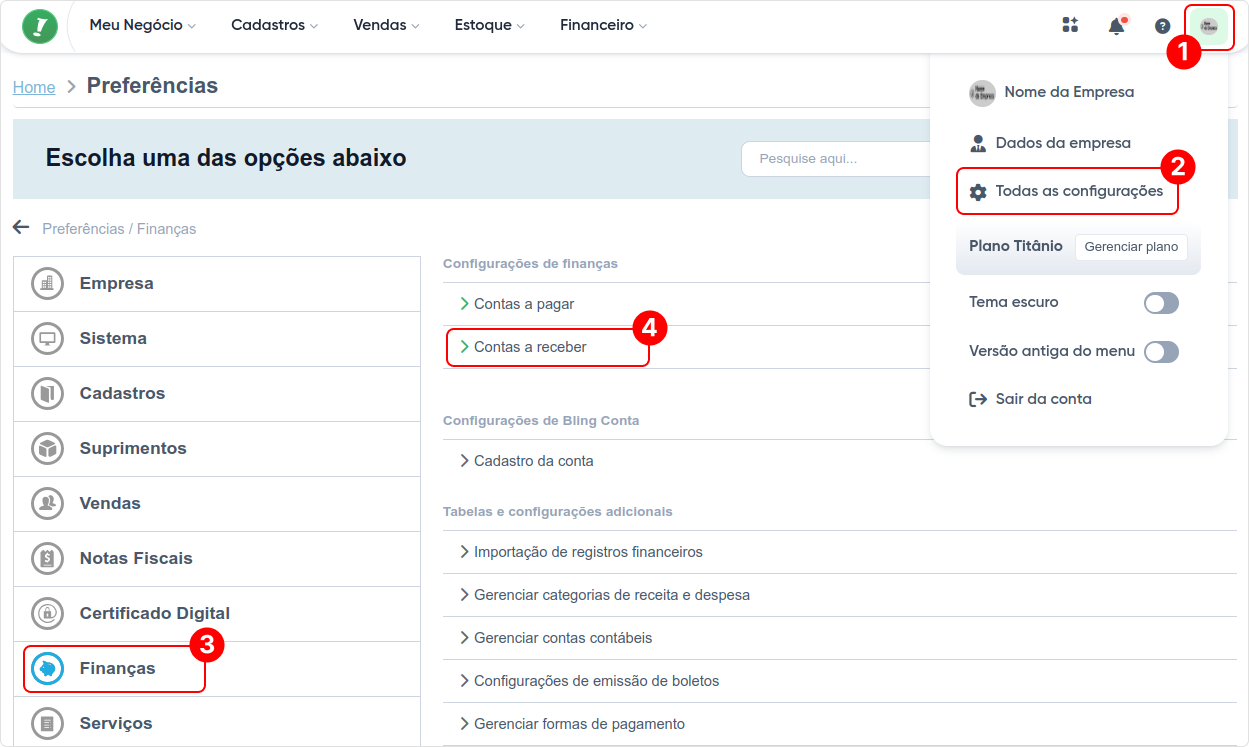Click the Home breadcrumb link
This screenshot has width=1249, height=747.
point(34,87)
